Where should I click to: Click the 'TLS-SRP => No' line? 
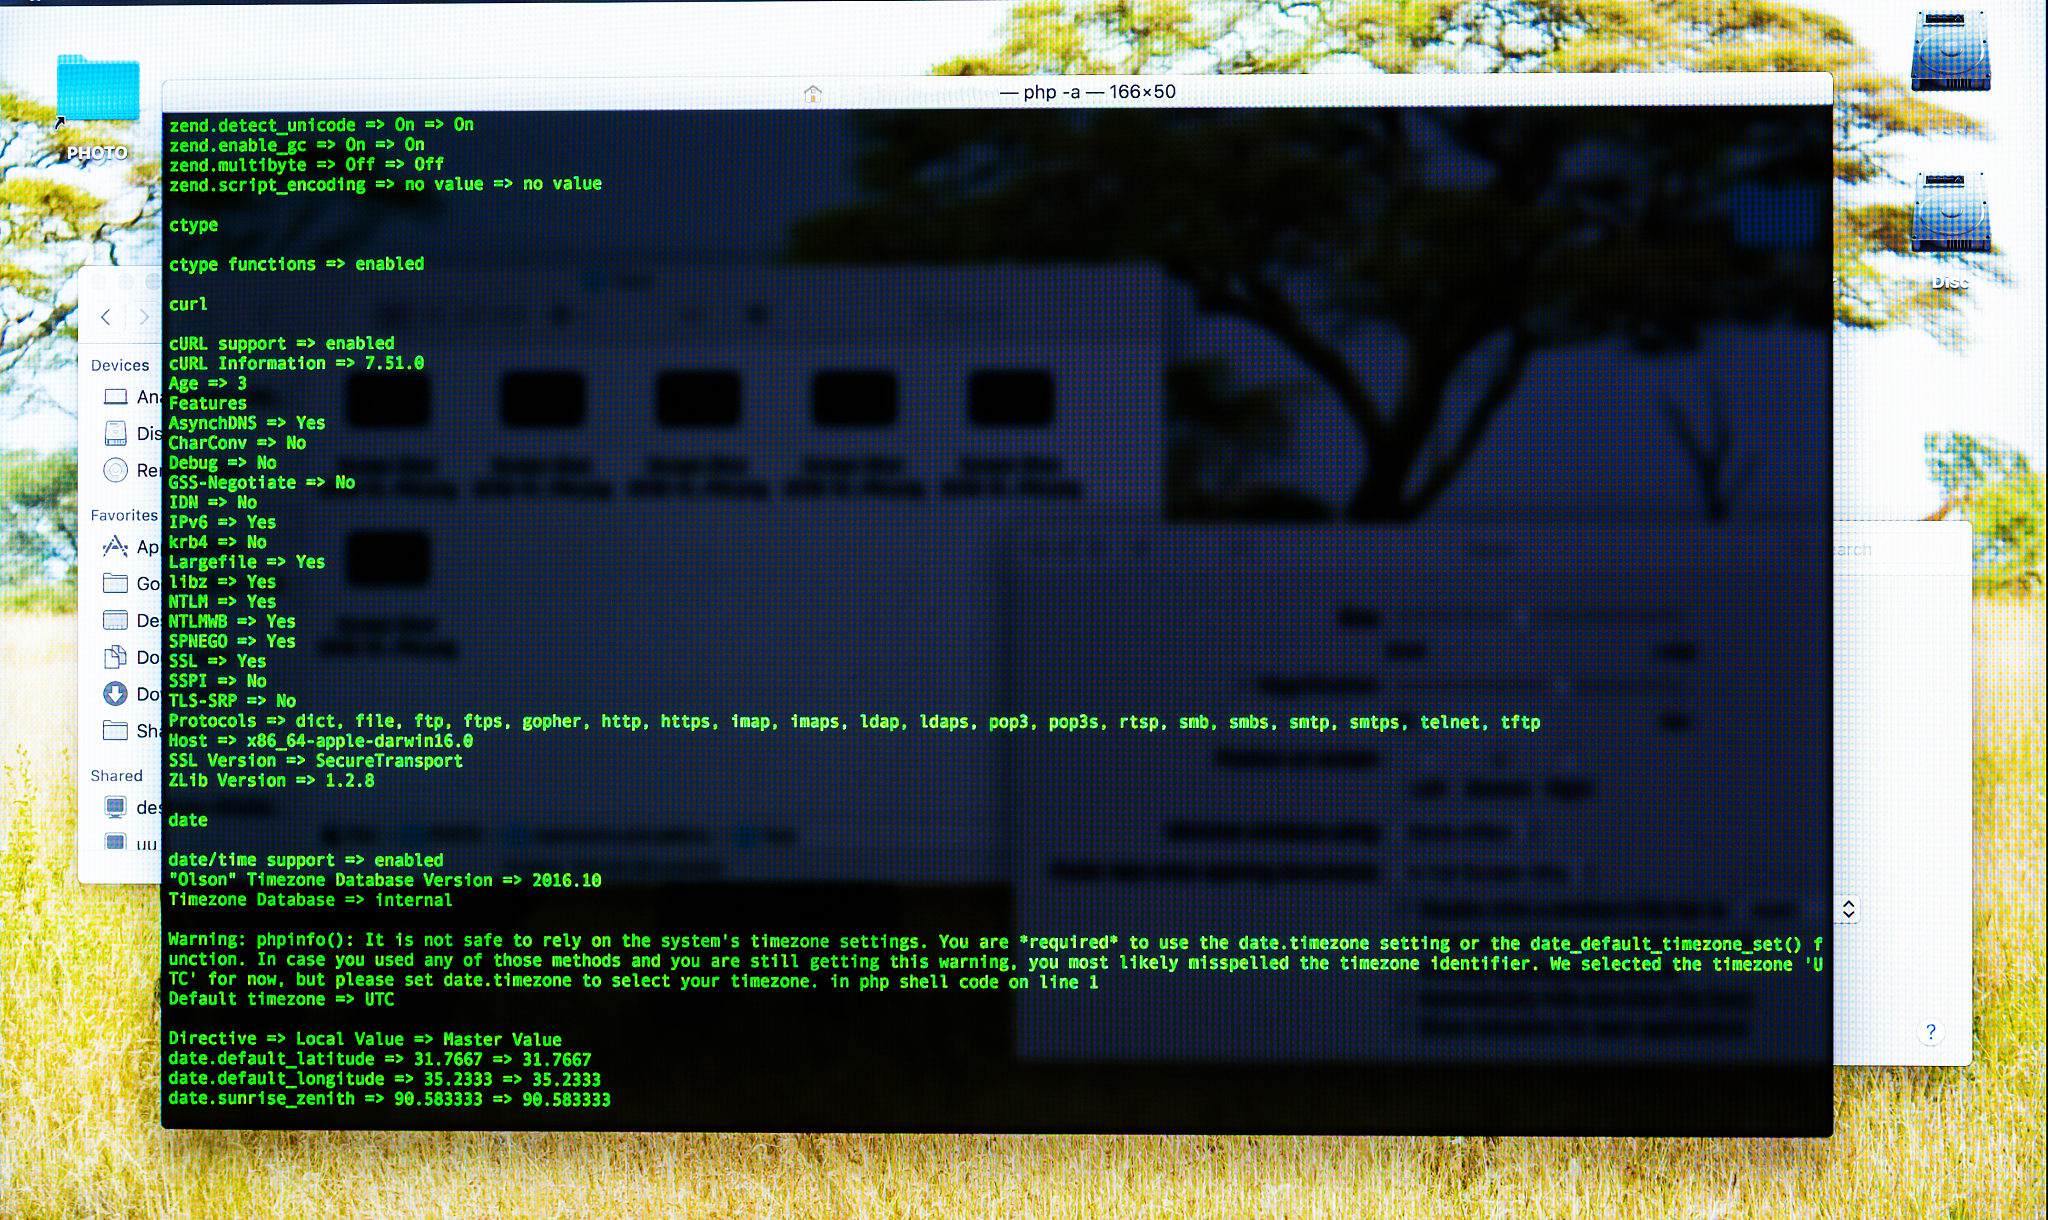click(232, 701)
